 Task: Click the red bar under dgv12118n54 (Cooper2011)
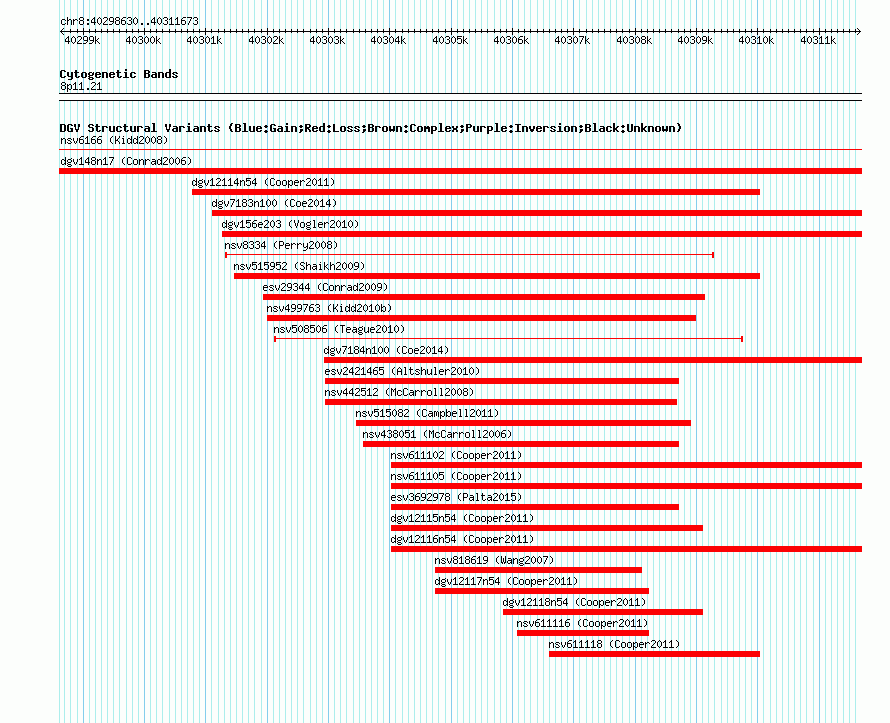(x=603, y=612)
